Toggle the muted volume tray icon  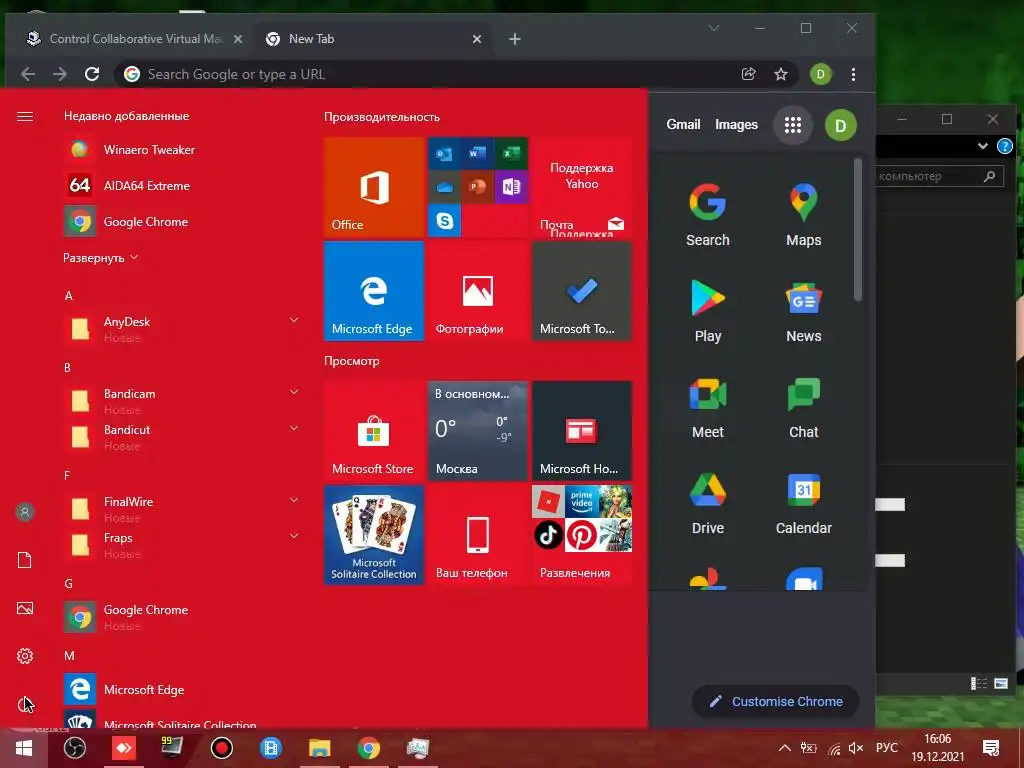coord(856,748)
